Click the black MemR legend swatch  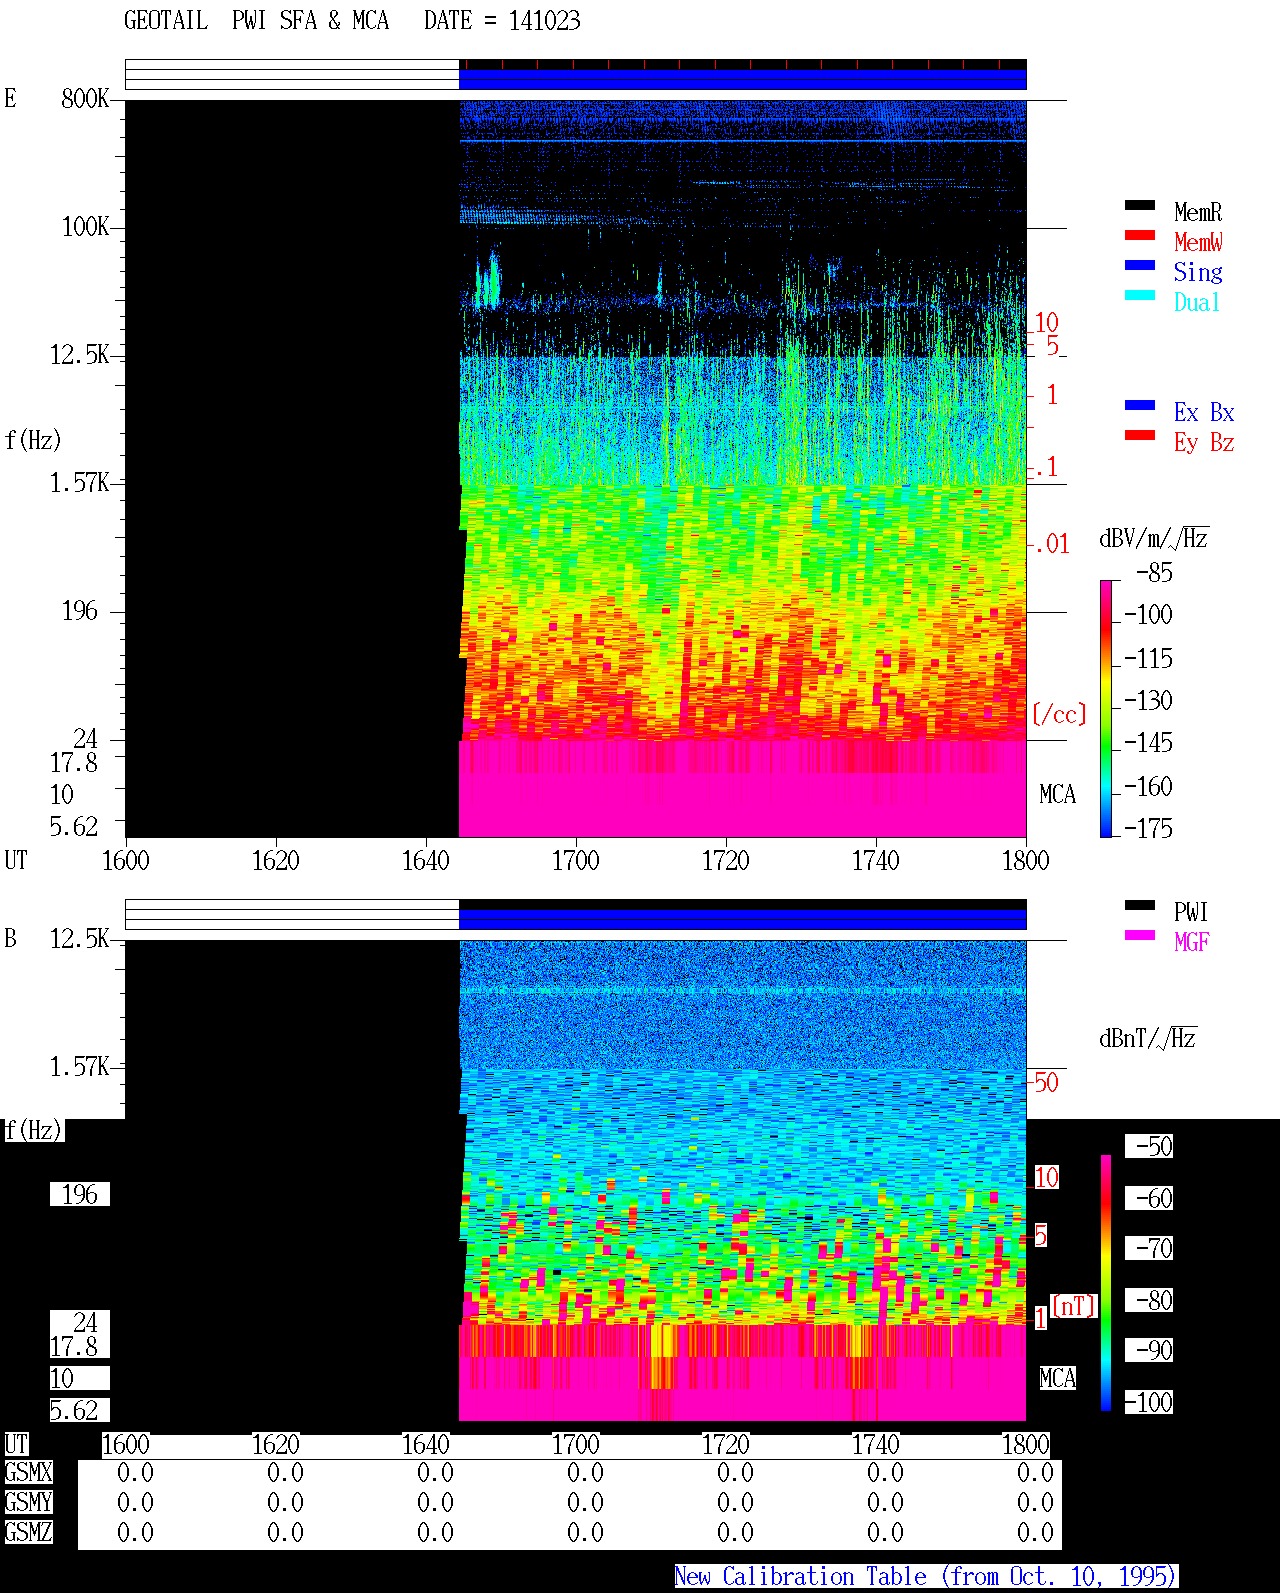1140,205
